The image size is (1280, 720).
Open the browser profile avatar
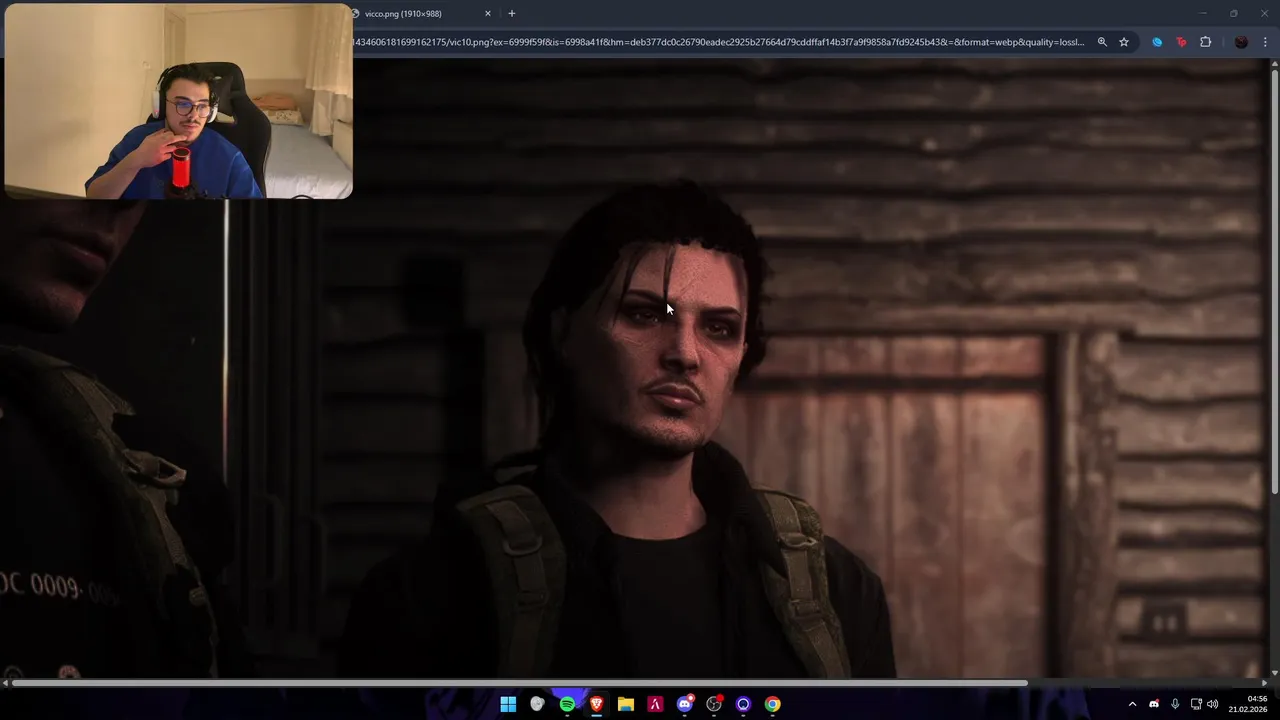point(1241,42)
